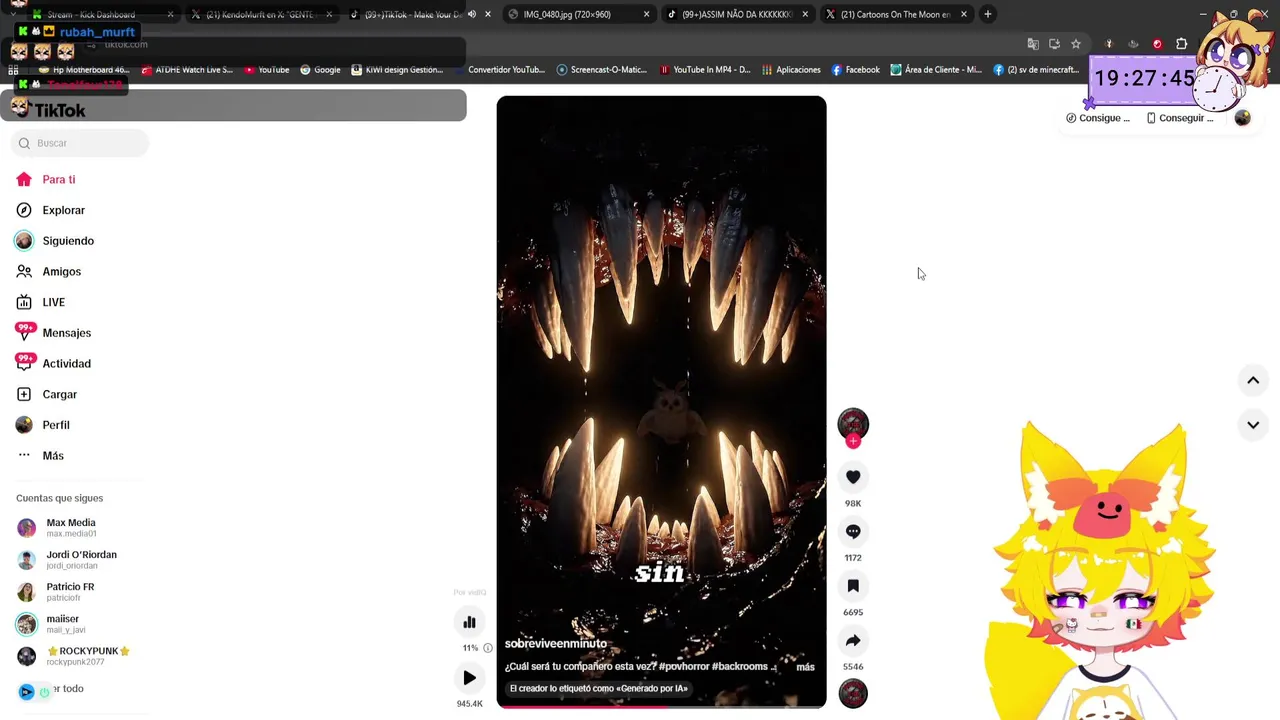Open the sobreviveenminuto creator profile link
Viewport: 1280px width, 720px height.
(555, 644)
